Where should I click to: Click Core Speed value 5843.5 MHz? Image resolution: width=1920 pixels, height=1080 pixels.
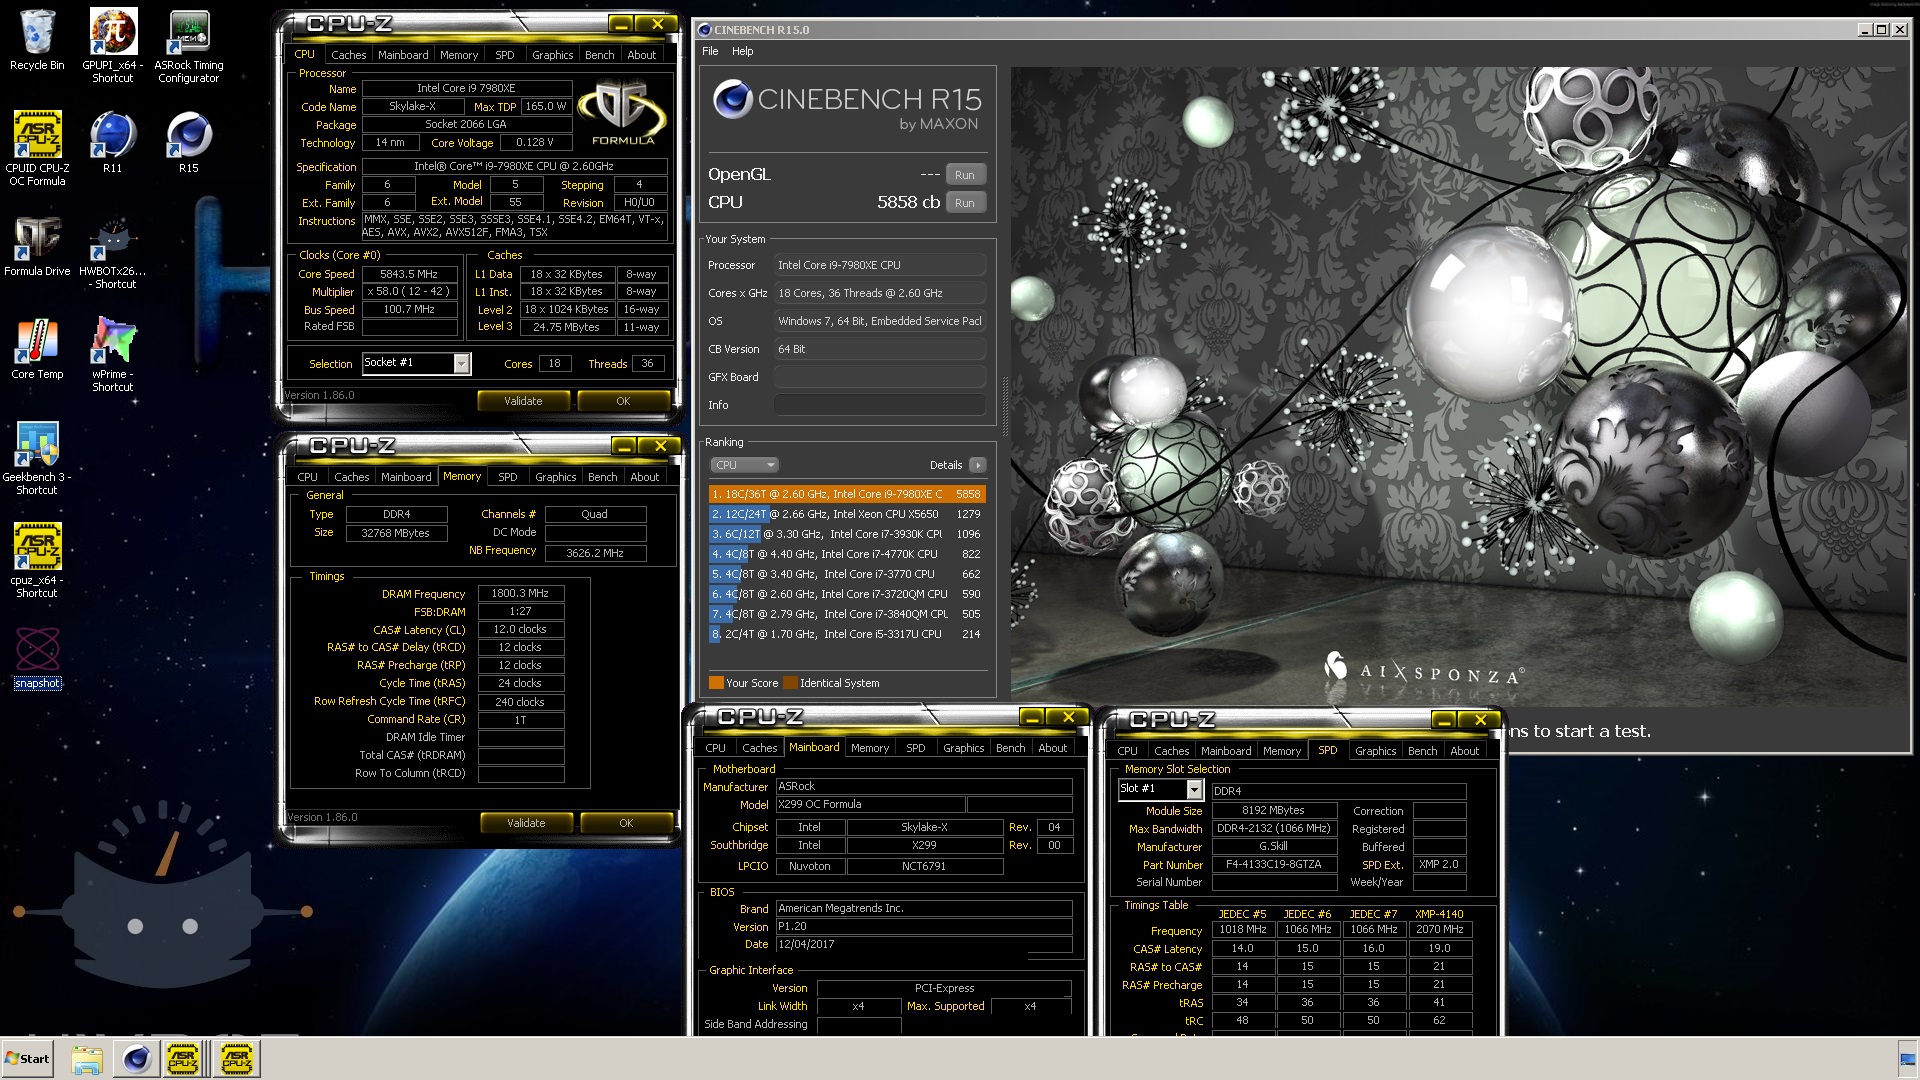pos(410,274)
